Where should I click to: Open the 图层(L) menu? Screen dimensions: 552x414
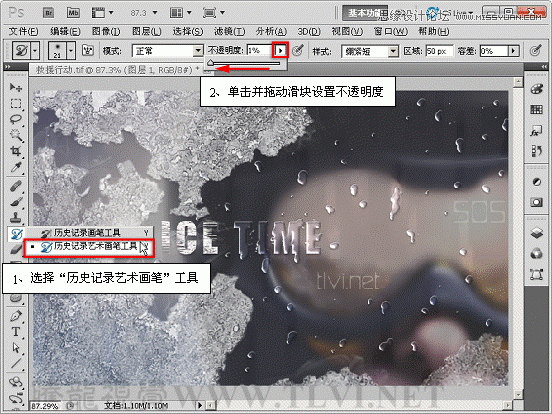(147, 32)
